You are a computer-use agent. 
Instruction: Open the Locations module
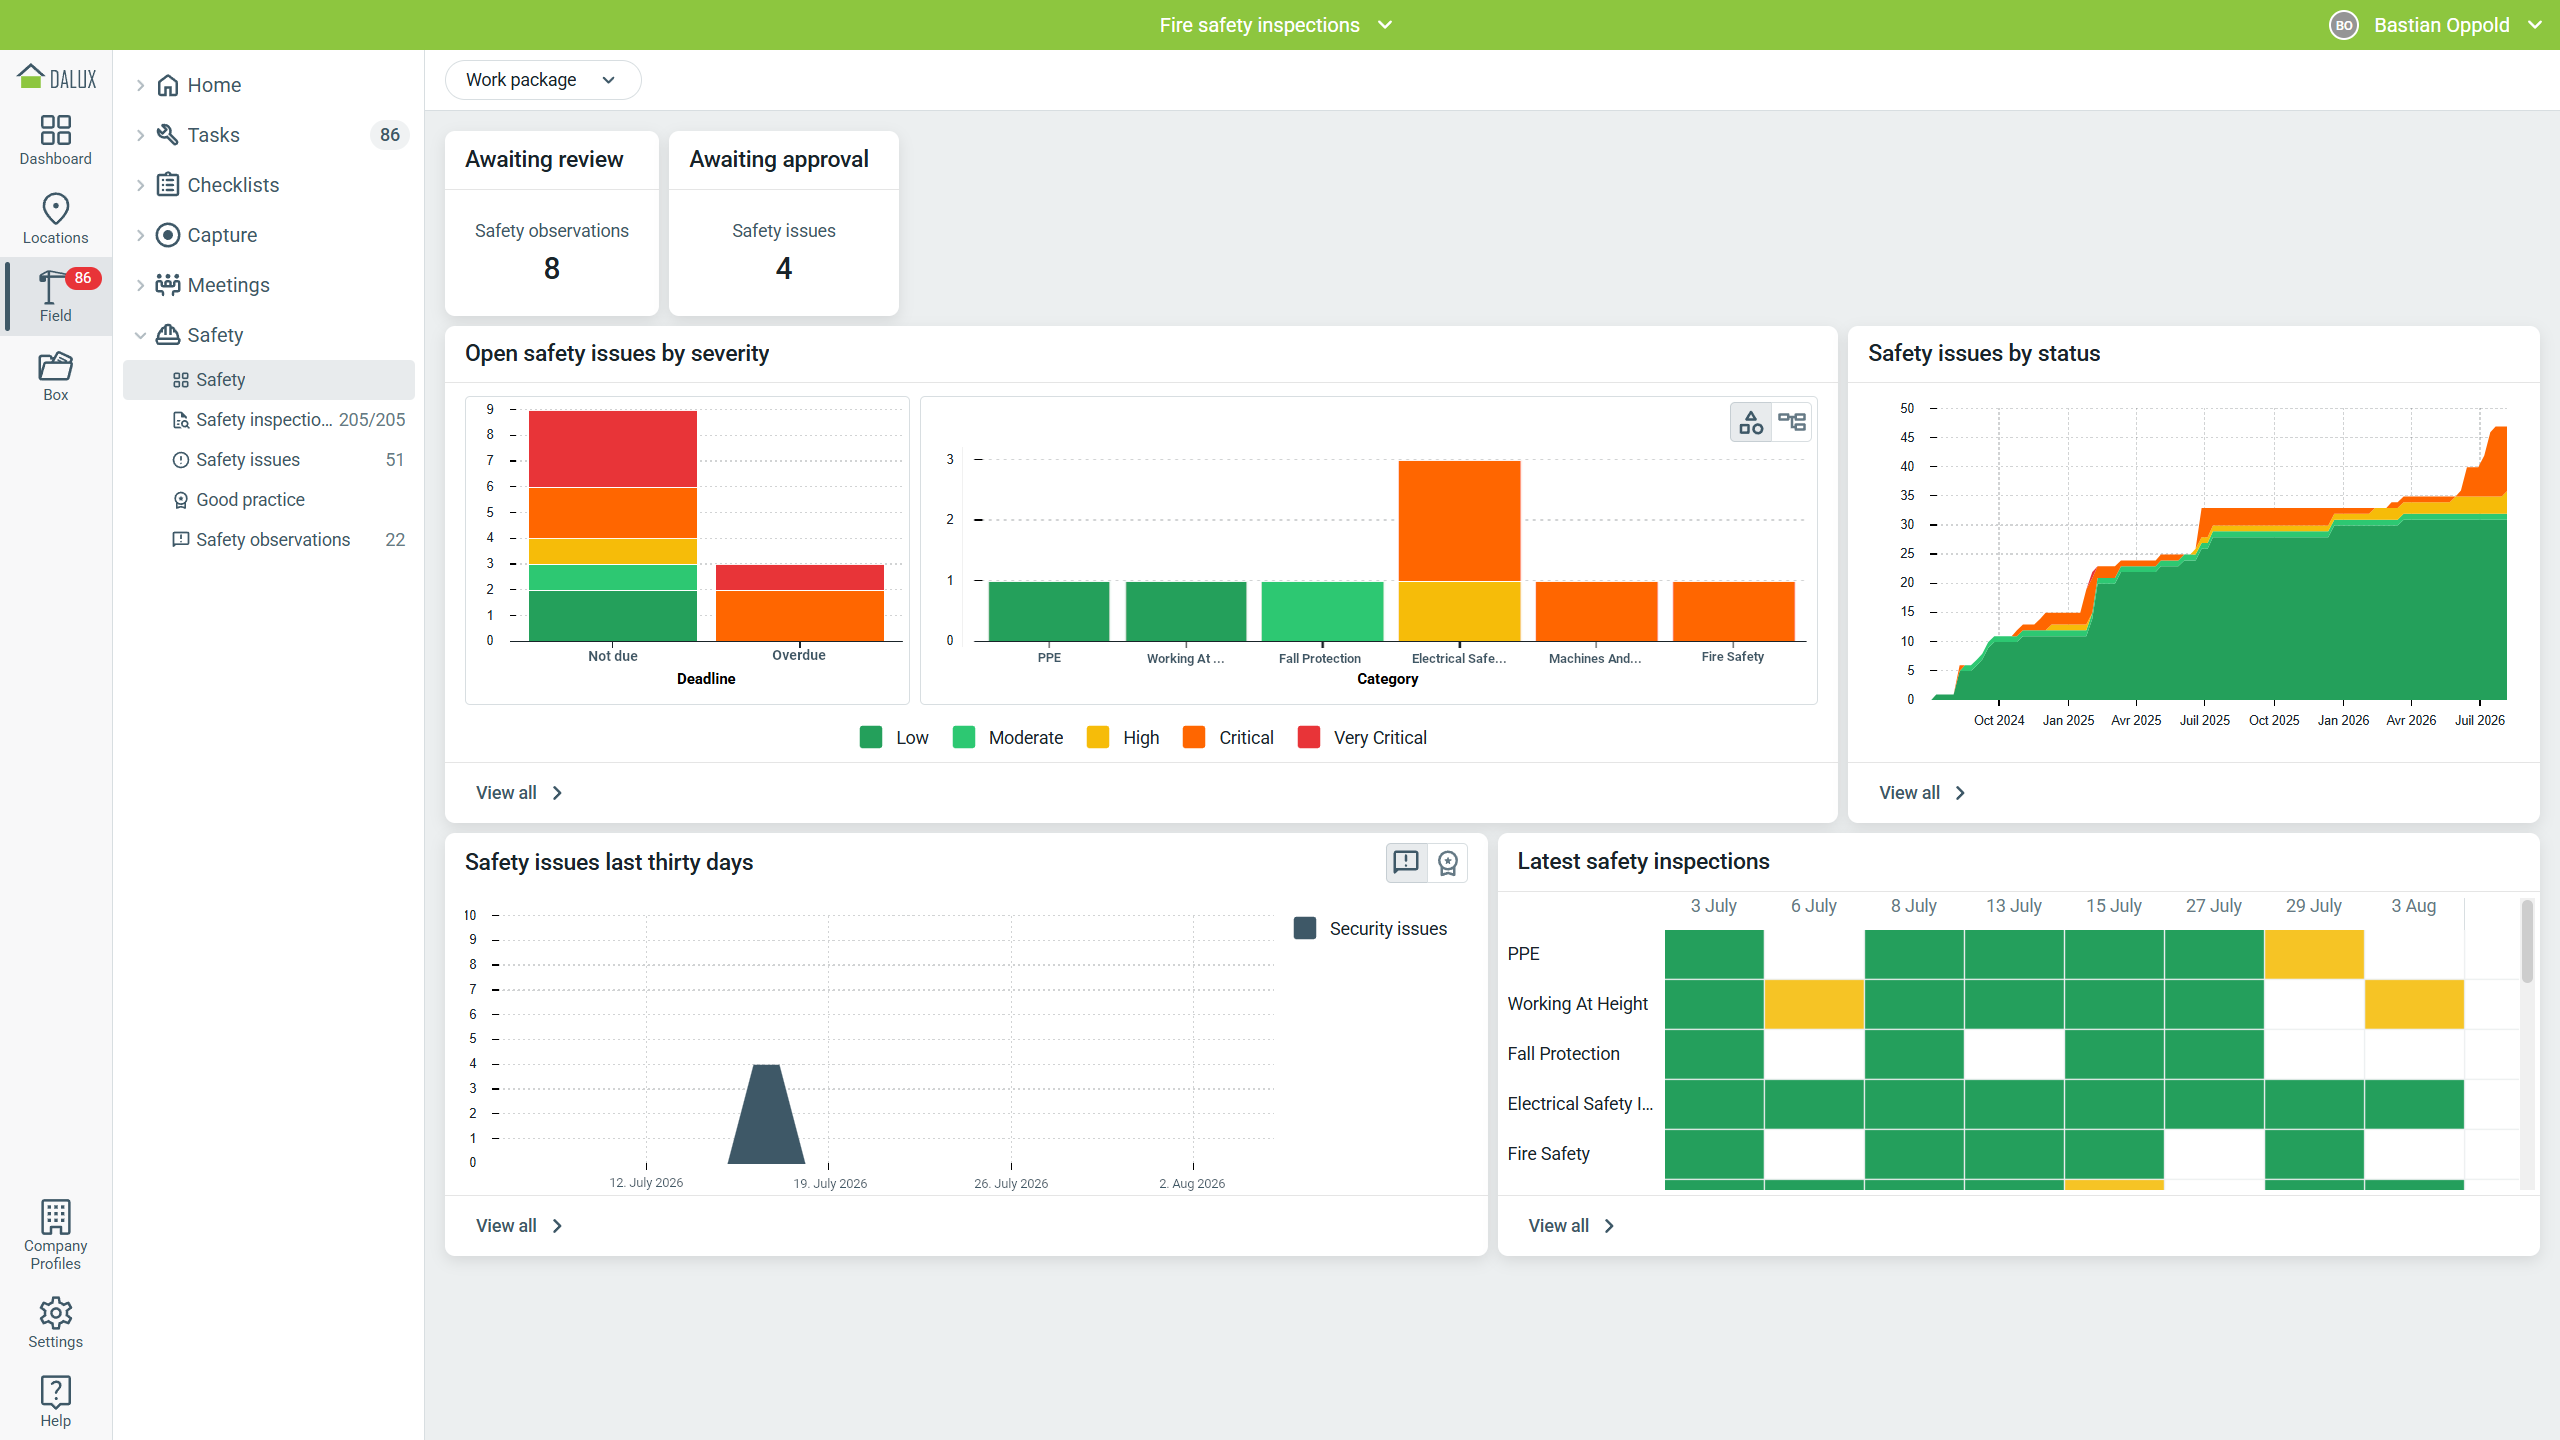tap(55, 218)
